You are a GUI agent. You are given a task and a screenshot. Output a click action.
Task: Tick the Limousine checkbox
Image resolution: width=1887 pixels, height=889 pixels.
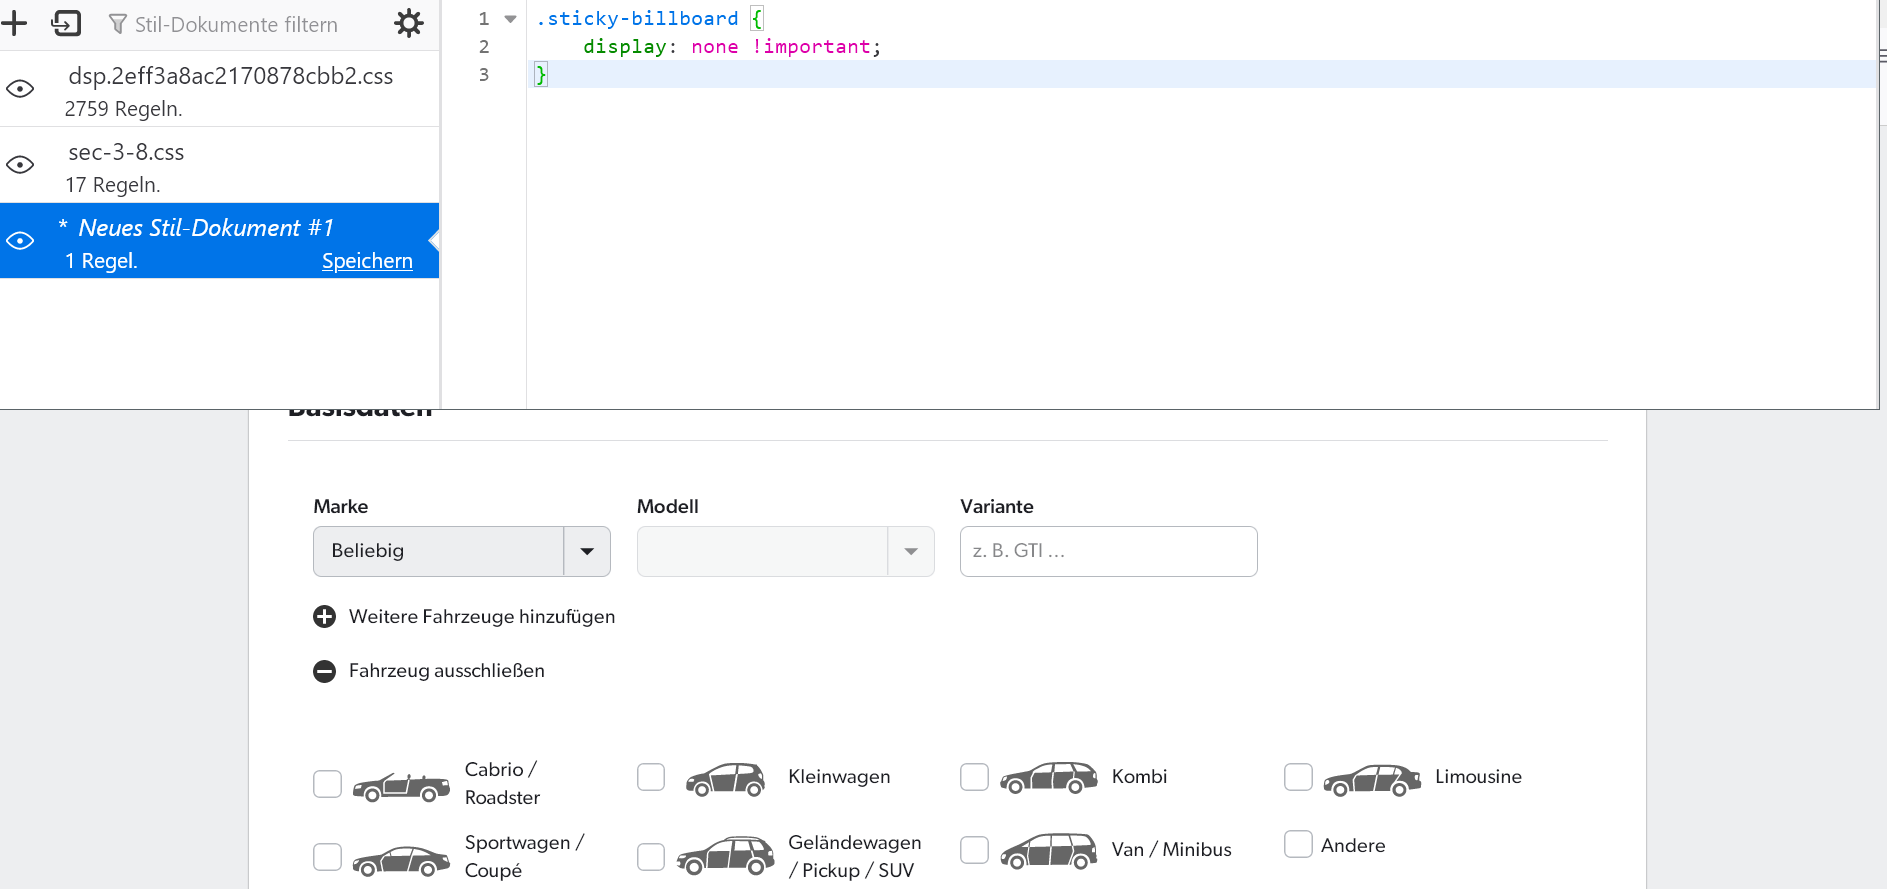click(1298, 777)
